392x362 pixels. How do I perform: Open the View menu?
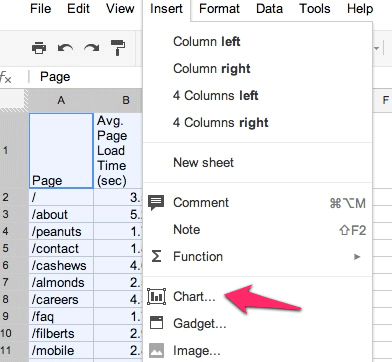[x=120, y=8]
